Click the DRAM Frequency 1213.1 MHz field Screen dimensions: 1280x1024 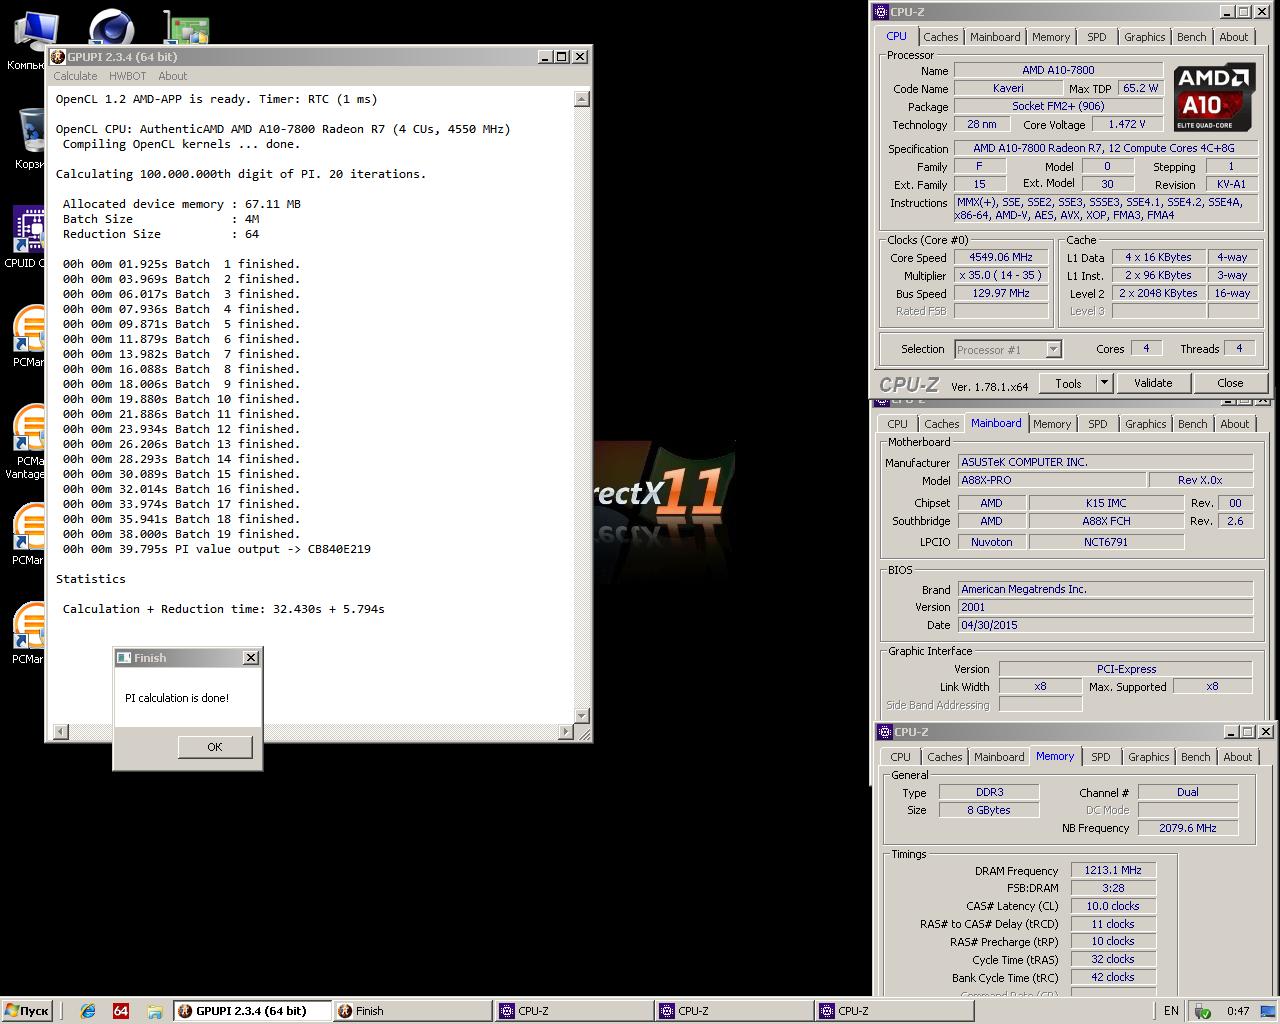point(1113,870)
